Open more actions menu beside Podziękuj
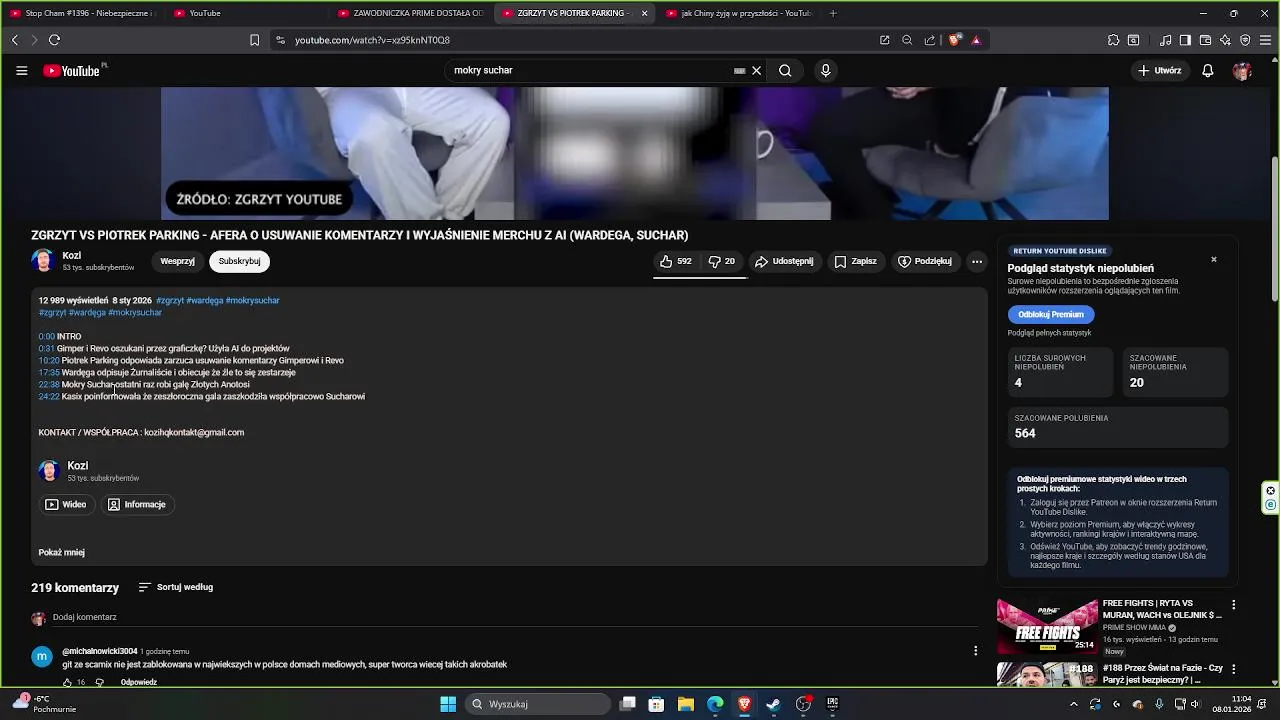 (977, 261)
